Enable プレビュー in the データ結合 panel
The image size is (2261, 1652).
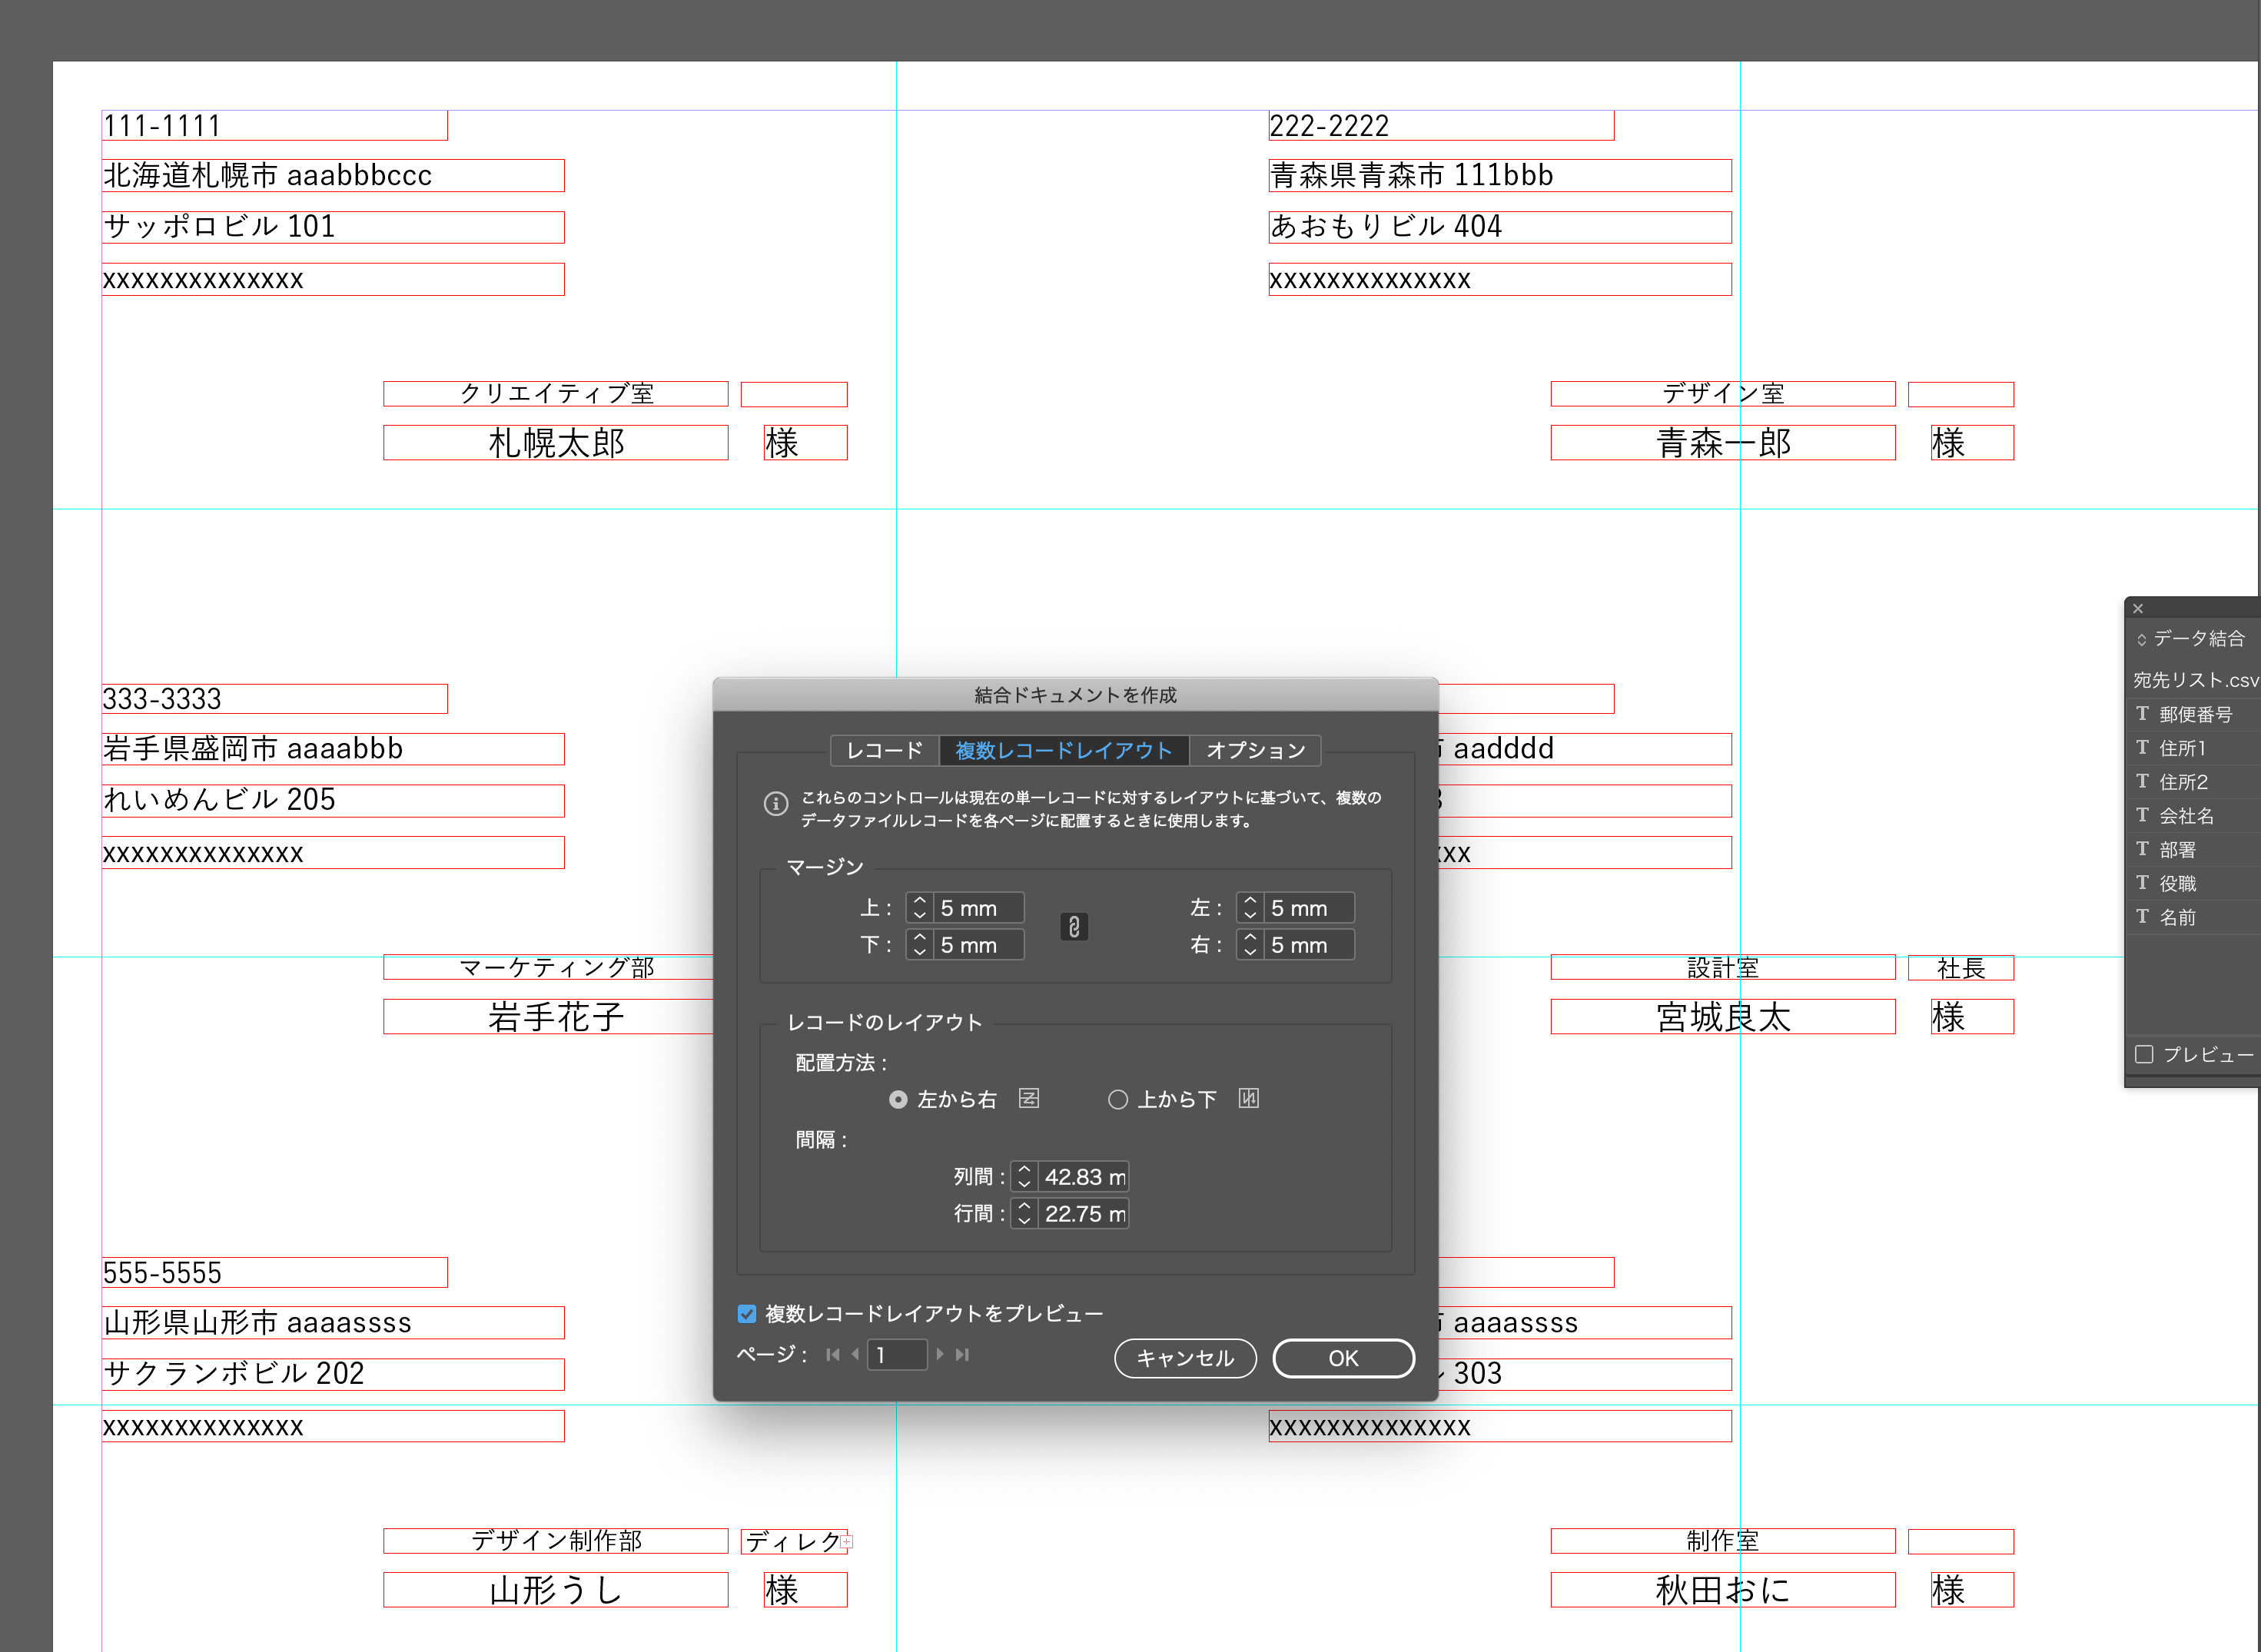point(2143,1054)
